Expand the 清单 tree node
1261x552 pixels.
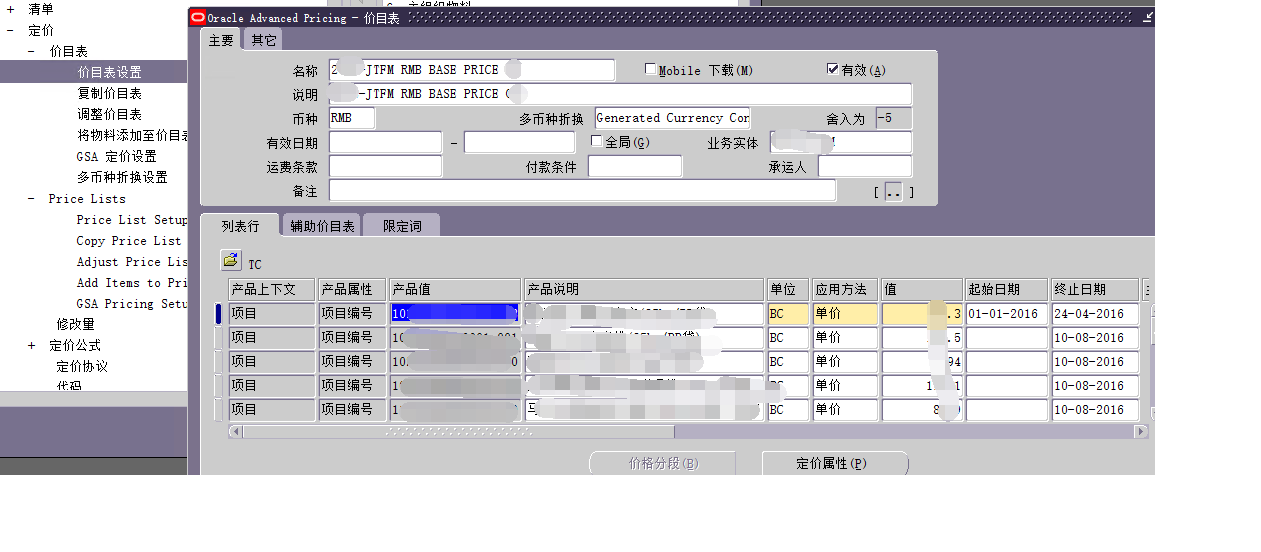tap(10, 9)
